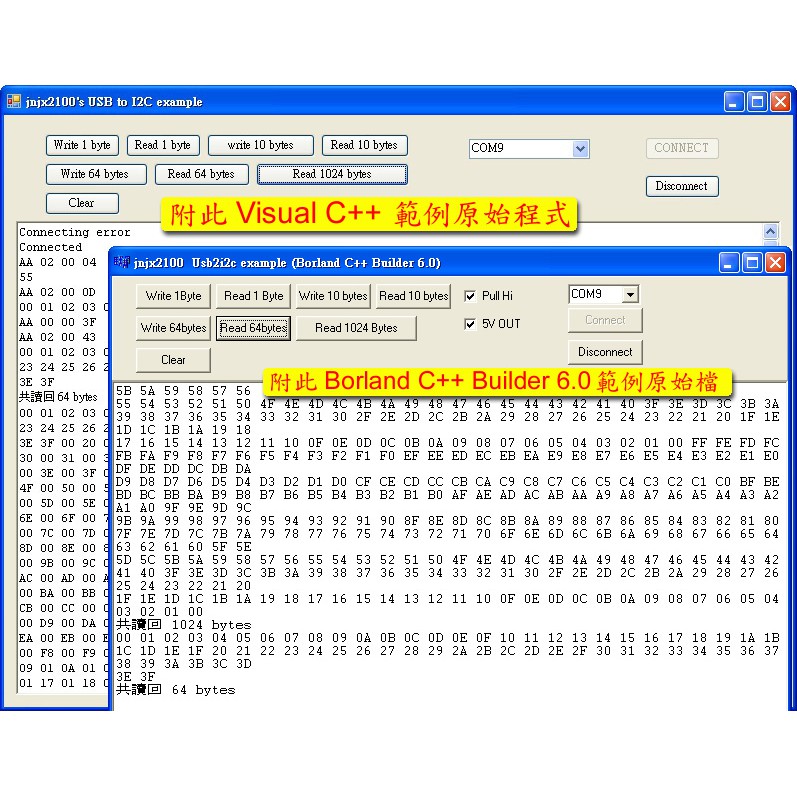The height and width of the screenshot is (797, 797).
Task: Open the COM9 dropdown in back window
Action: click(580, 148)
